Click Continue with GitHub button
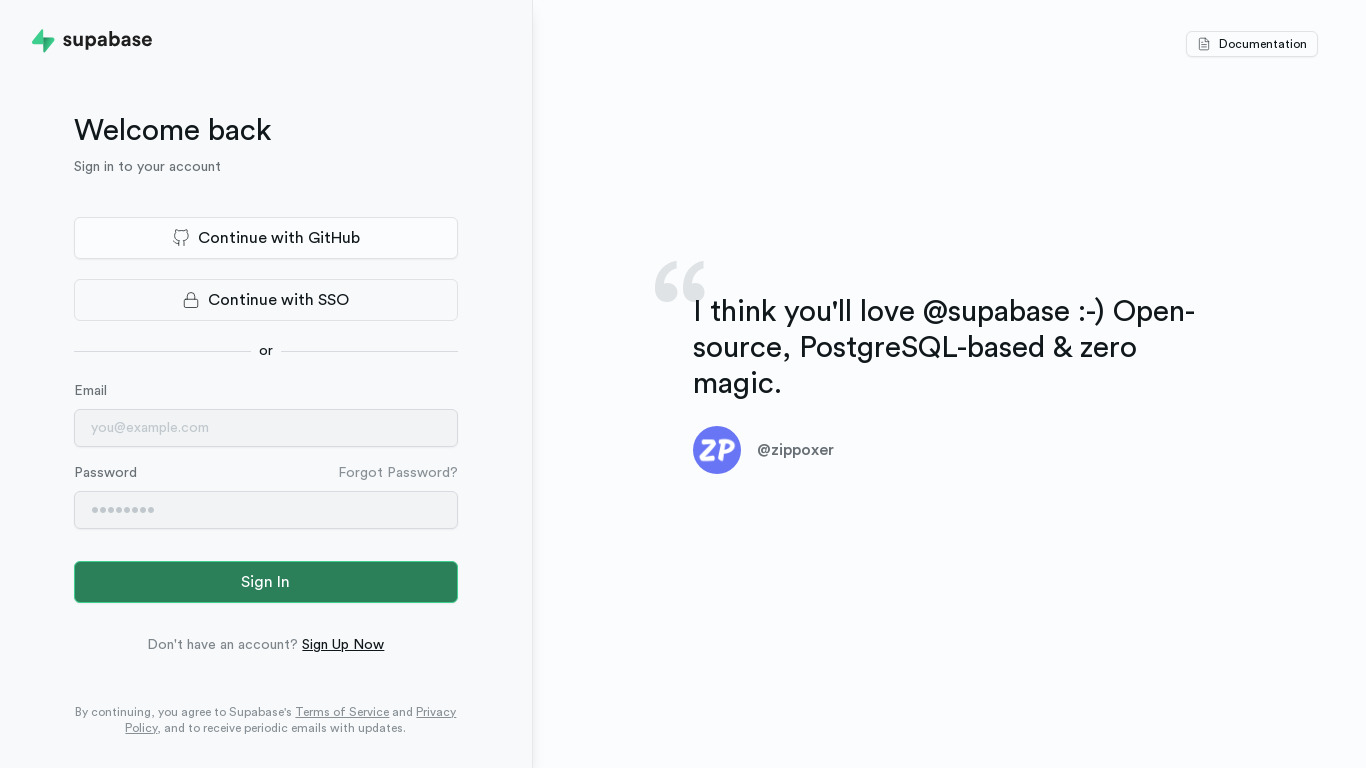Screen dimensions: 1366x768 (x=266, y=238)
